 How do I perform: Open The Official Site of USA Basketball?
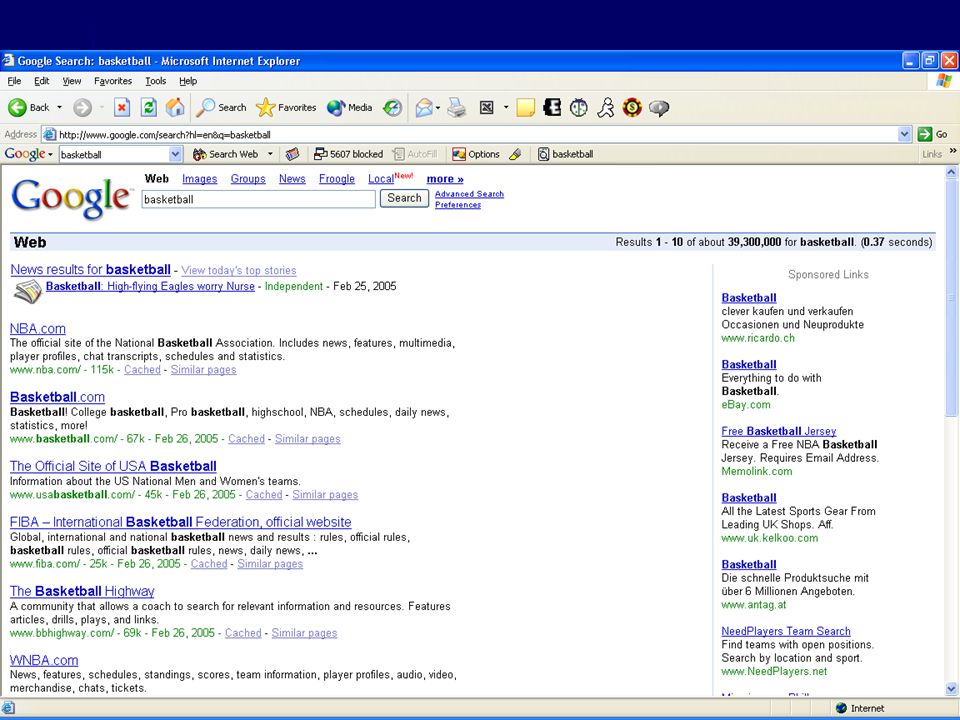coord(113,467)
